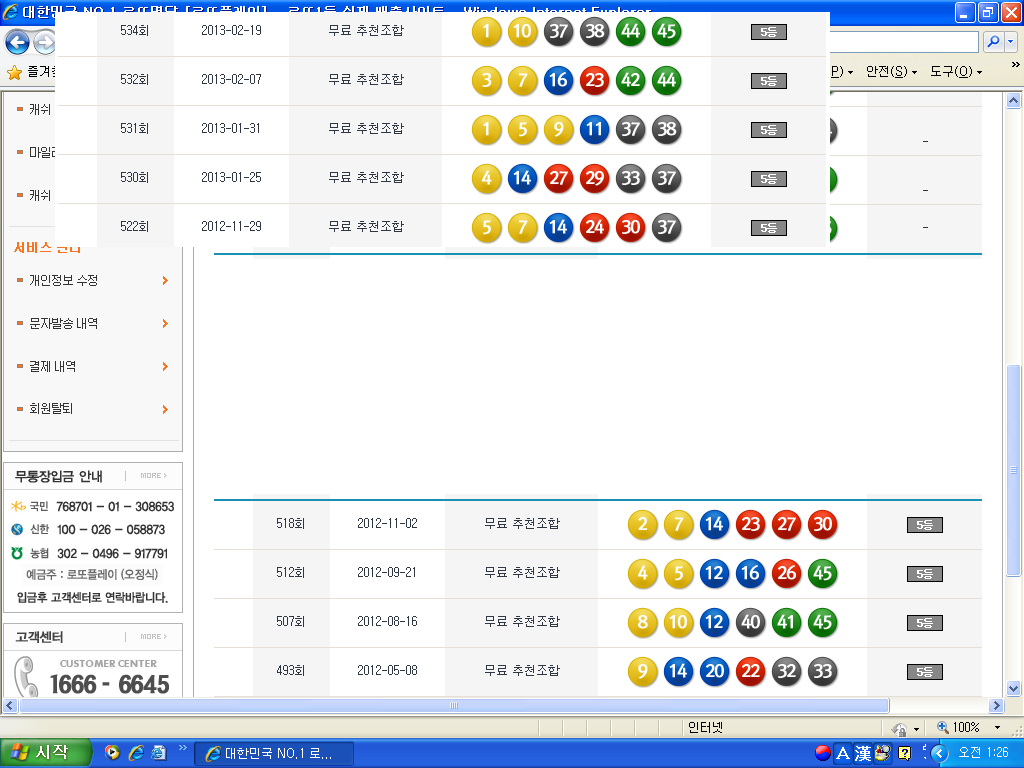Click the 5등 badge in row 493회
Image resolution: width=1024 pixels, height=768 pixels.
924,672
